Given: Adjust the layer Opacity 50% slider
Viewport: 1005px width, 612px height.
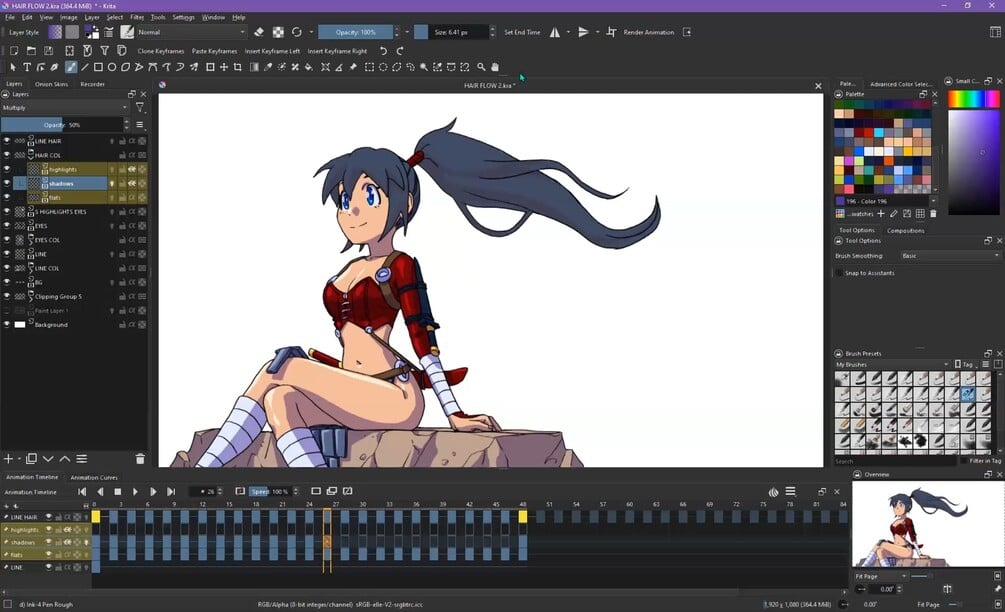Looking at the screenshot, I should pos(62,124).
